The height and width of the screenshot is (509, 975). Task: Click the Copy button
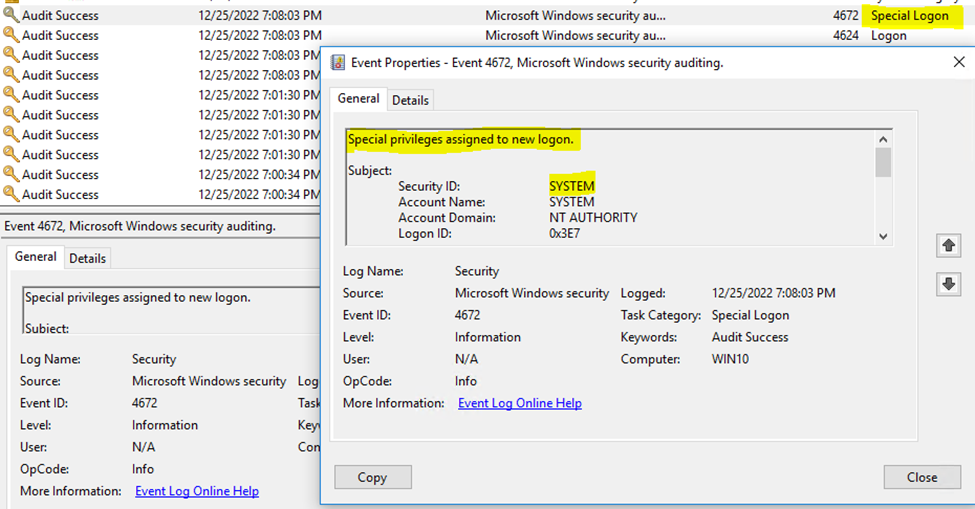coord(372,477)
